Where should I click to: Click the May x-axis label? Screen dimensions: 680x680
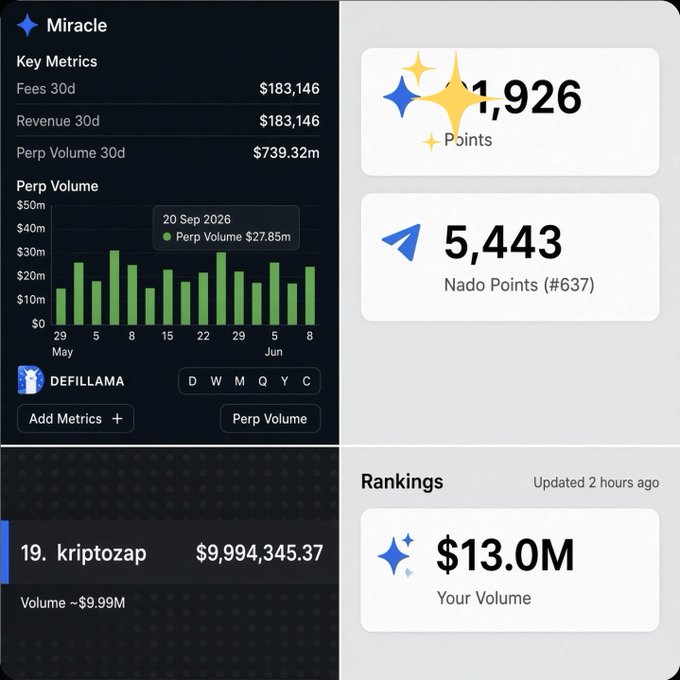pyautogui.click(x=62, y=352)
